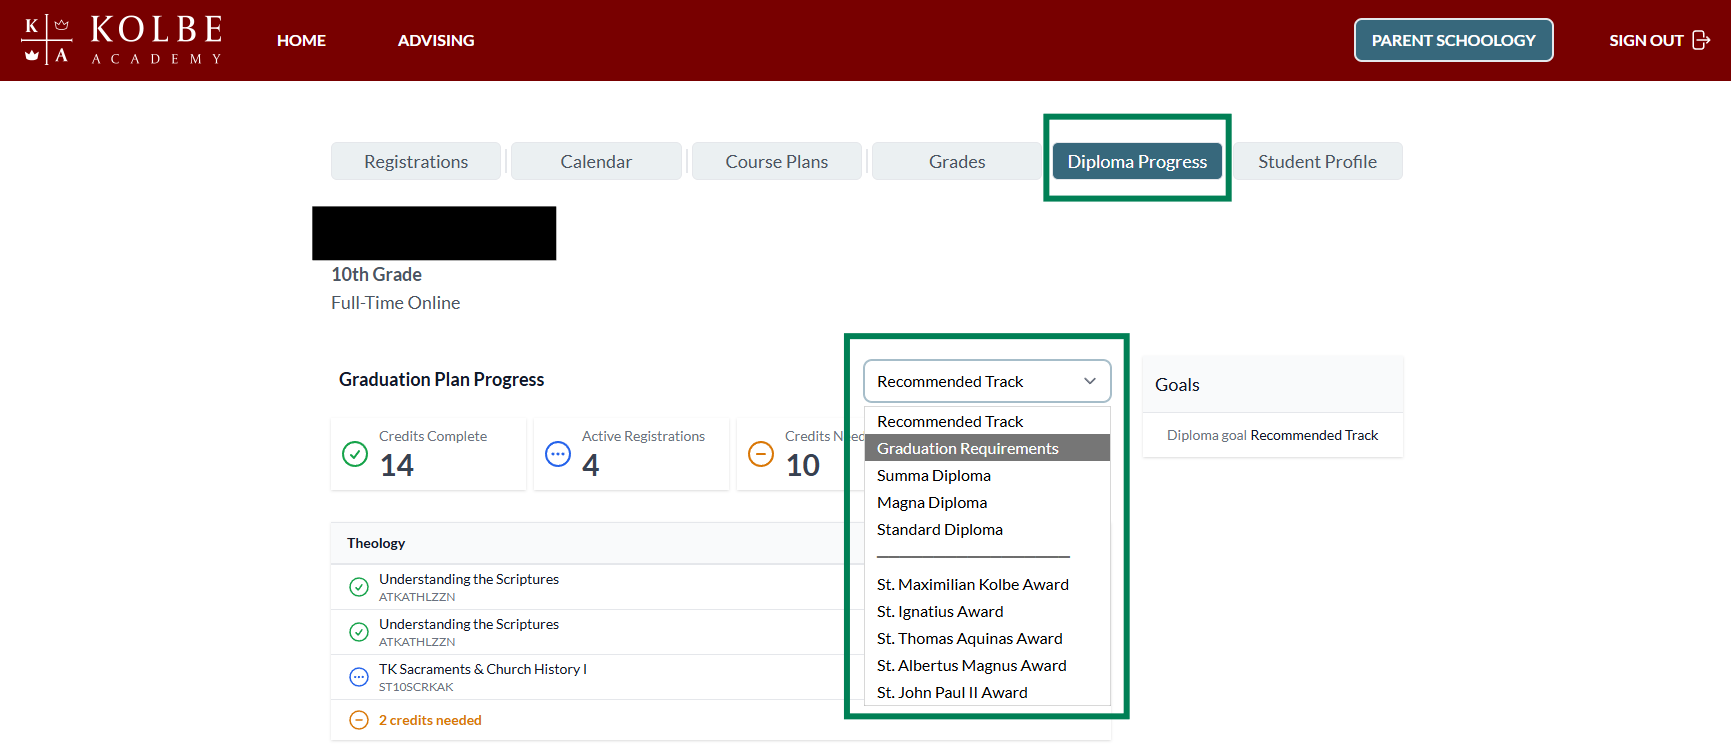Go to the Grades tab
This screenshot has height=751, width=1731.
[x=957, y=161]
